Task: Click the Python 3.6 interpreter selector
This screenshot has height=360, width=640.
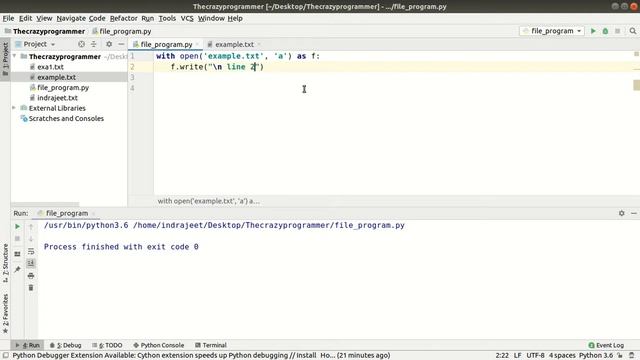Action: (596, 356)
